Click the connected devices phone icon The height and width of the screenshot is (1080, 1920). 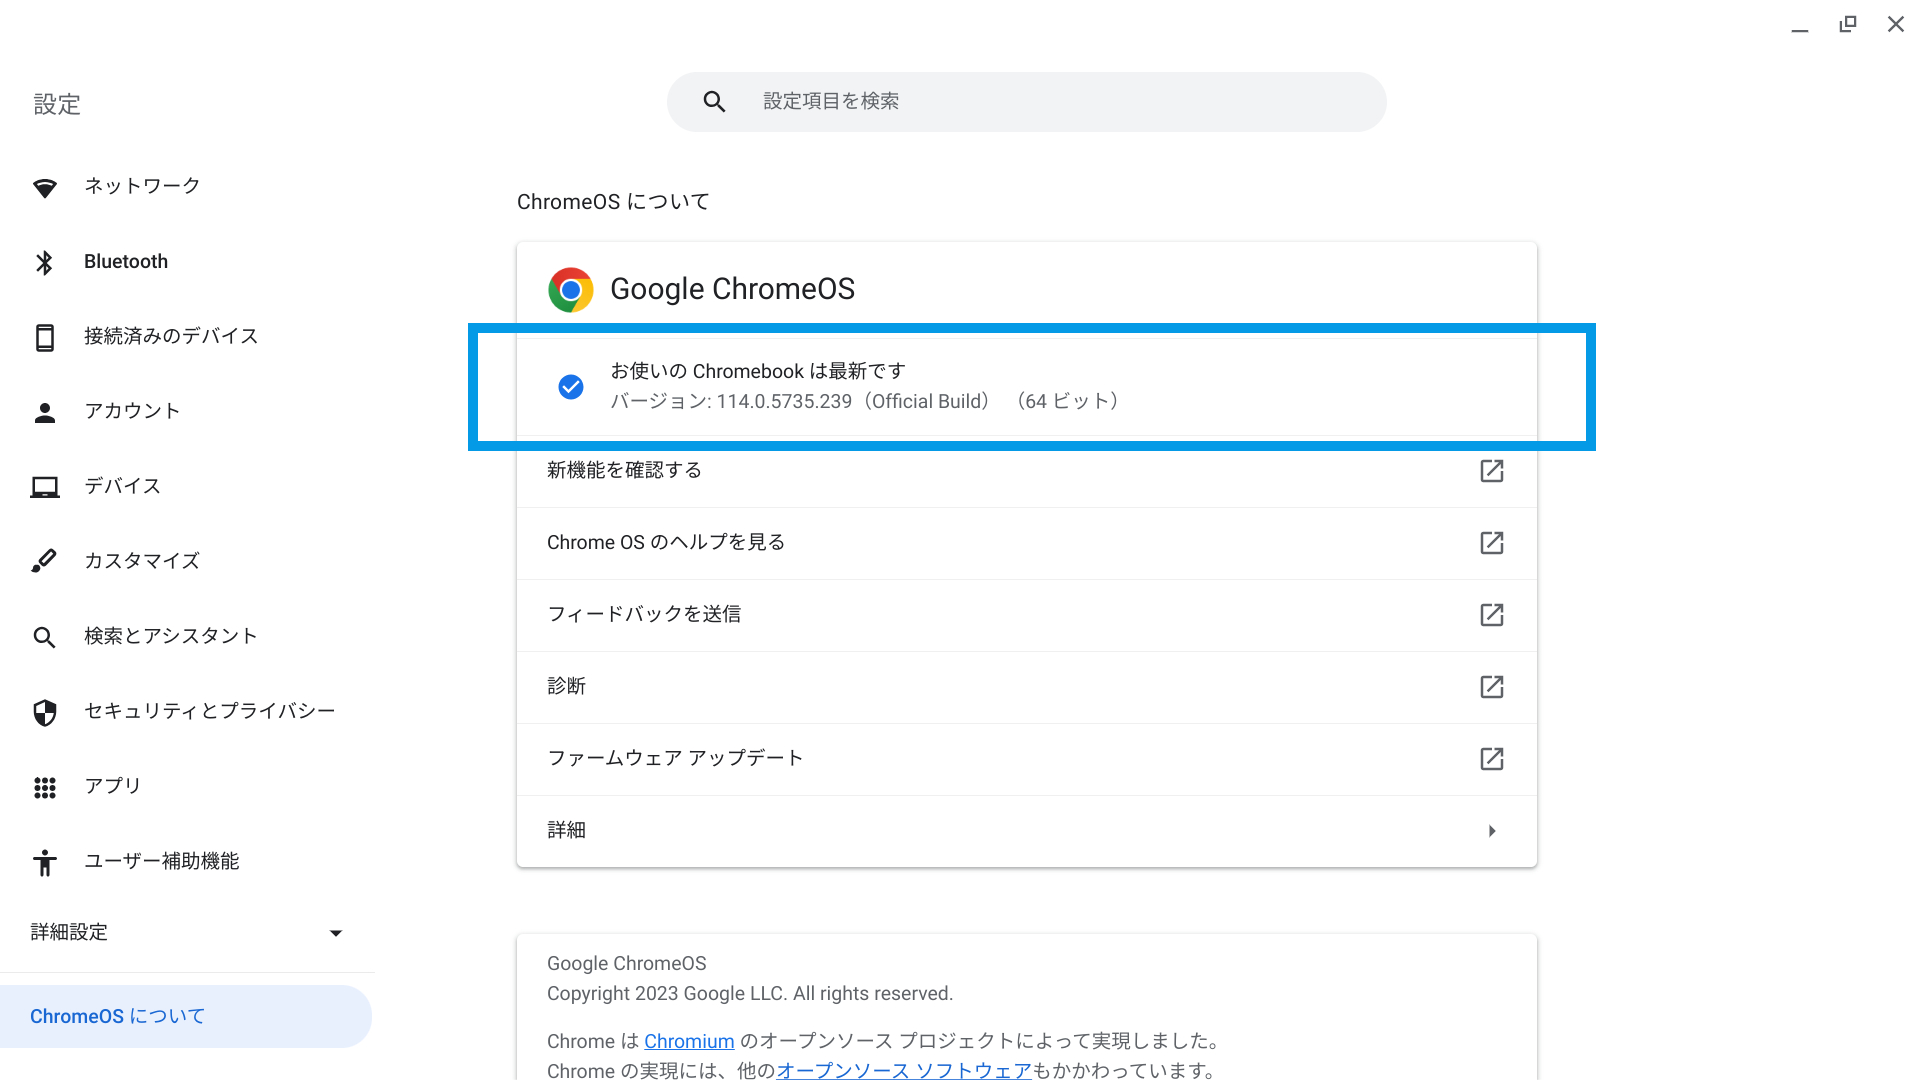(45, 338)
